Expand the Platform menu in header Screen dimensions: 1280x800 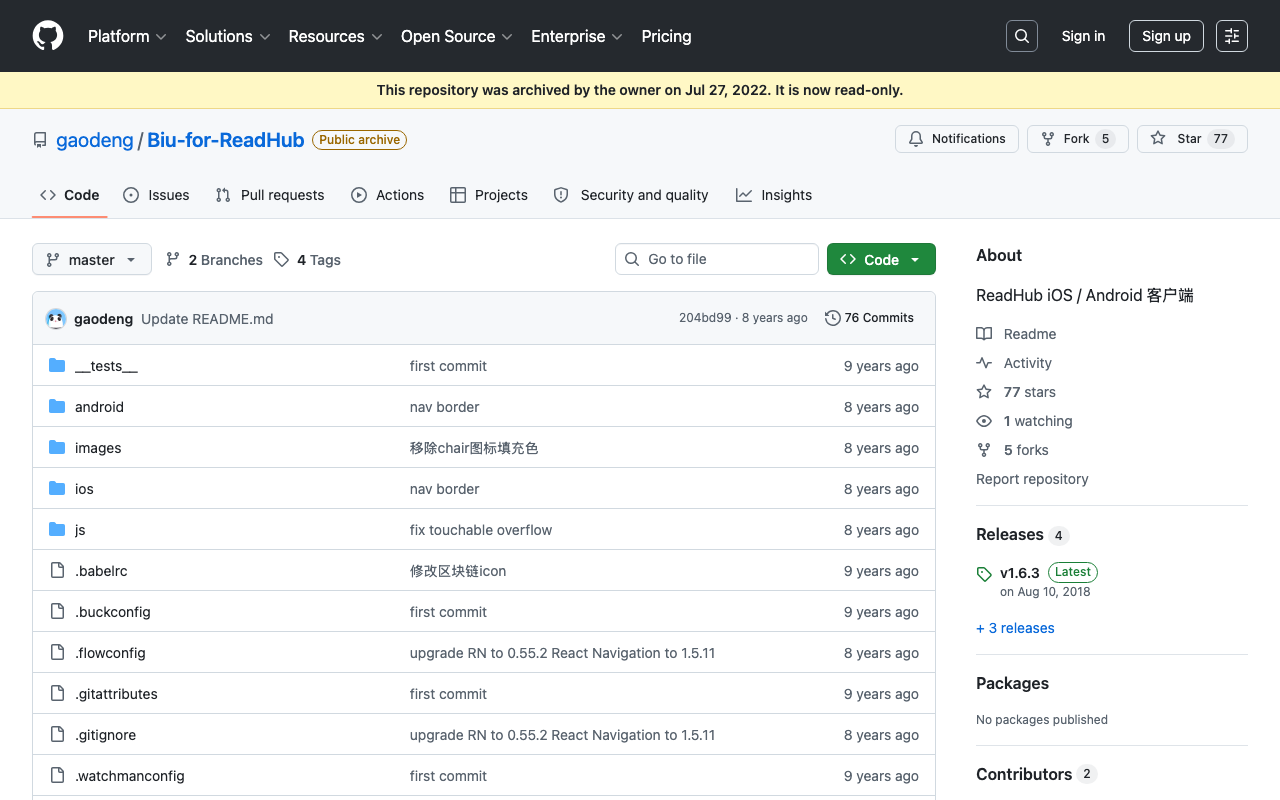[x=127, y=36]
